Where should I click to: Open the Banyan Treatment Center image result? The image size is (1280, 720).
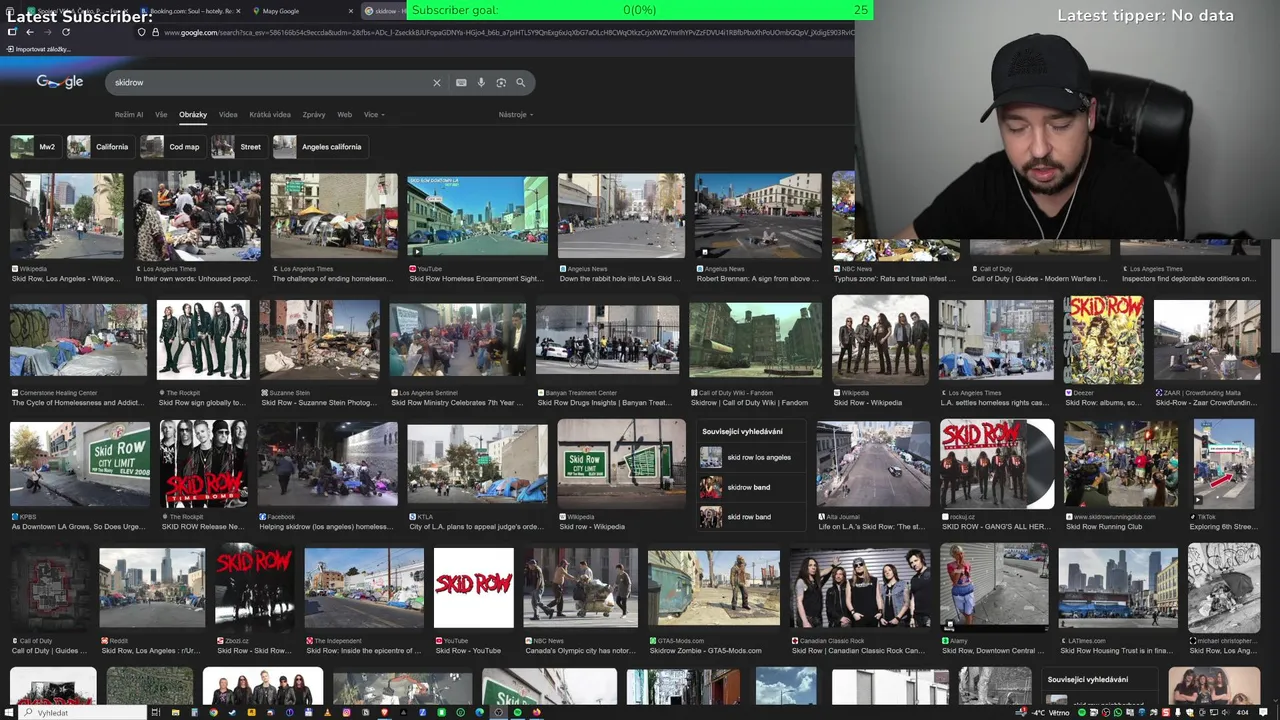(x=607, y=340)
